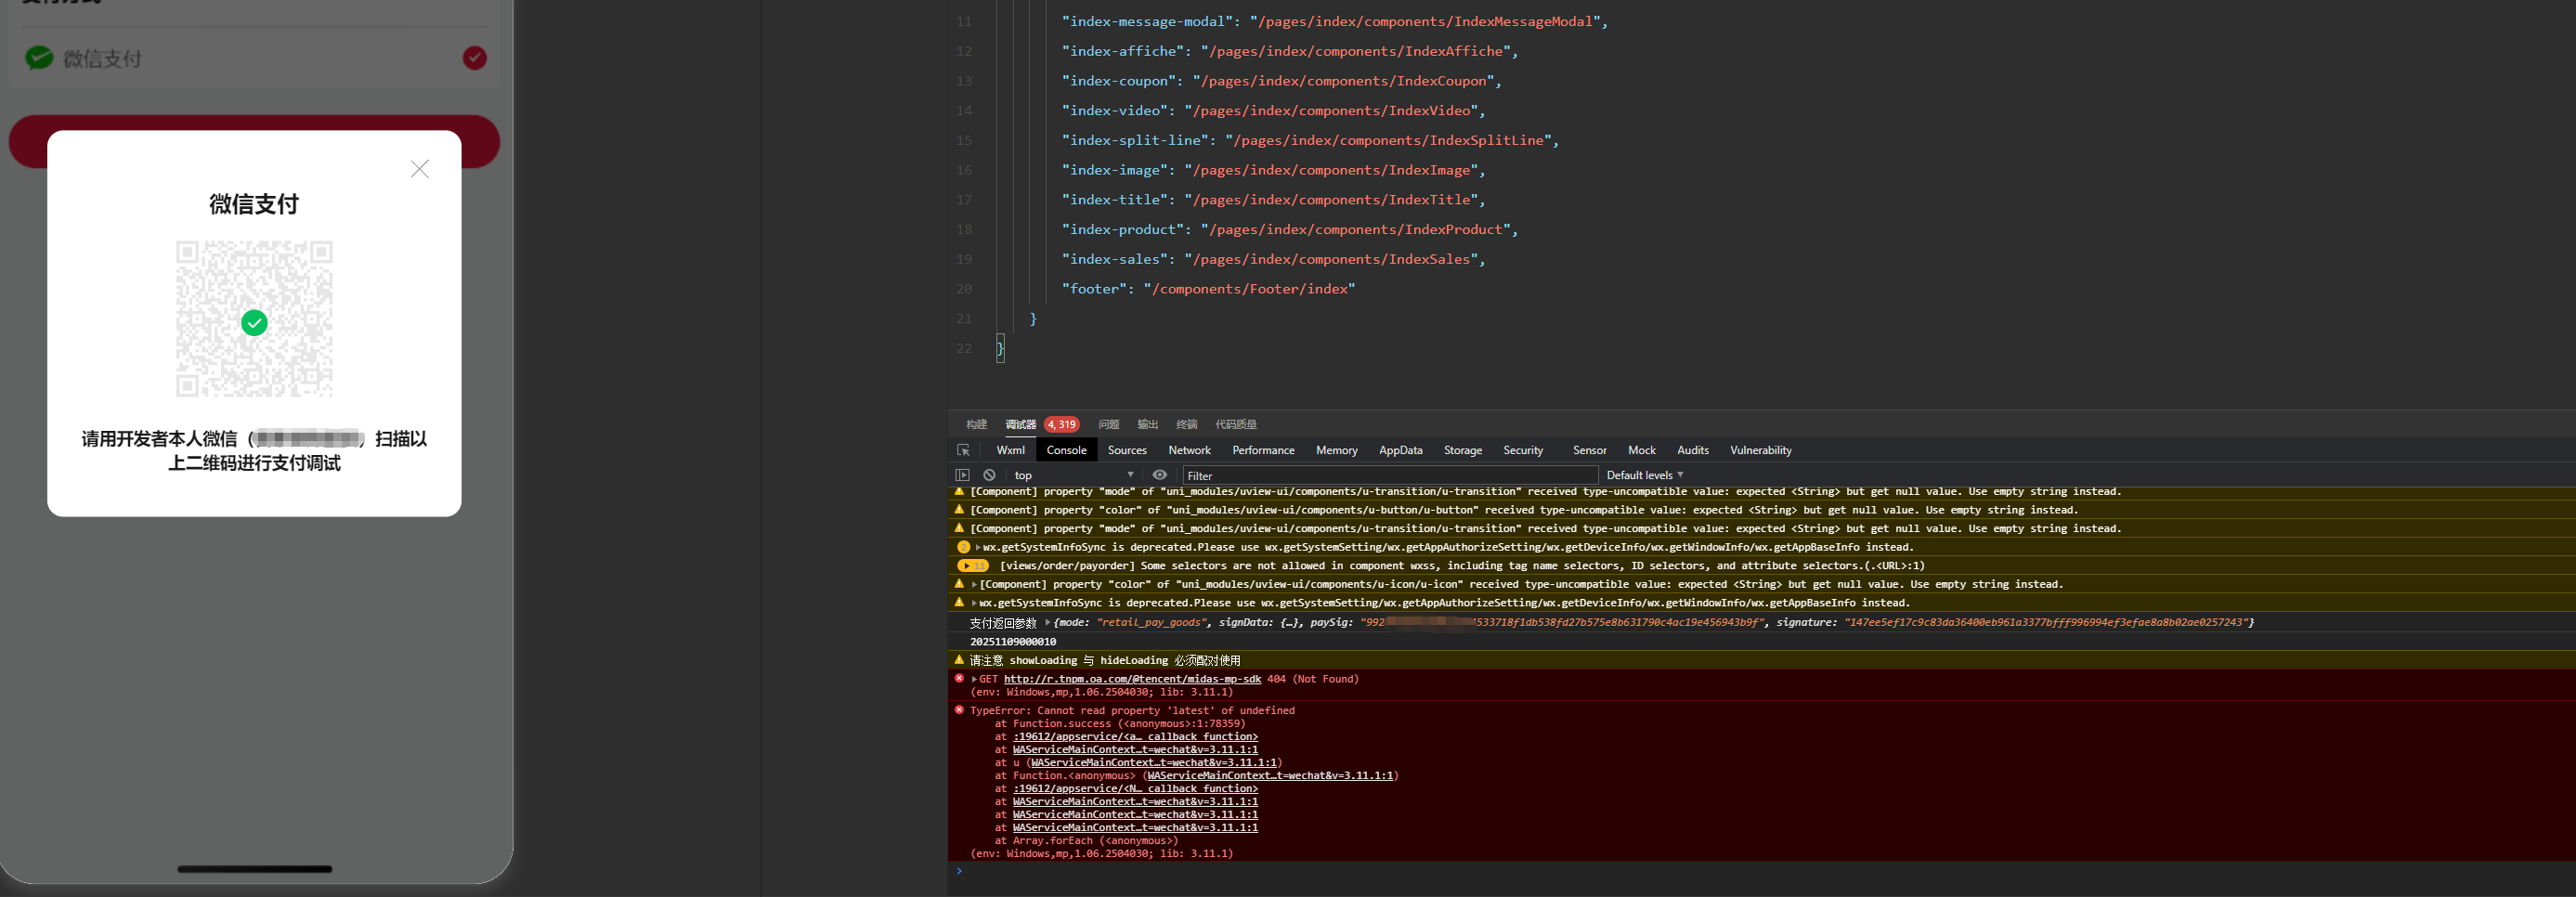Open the Audits tab

click(x=1692, y=450)
